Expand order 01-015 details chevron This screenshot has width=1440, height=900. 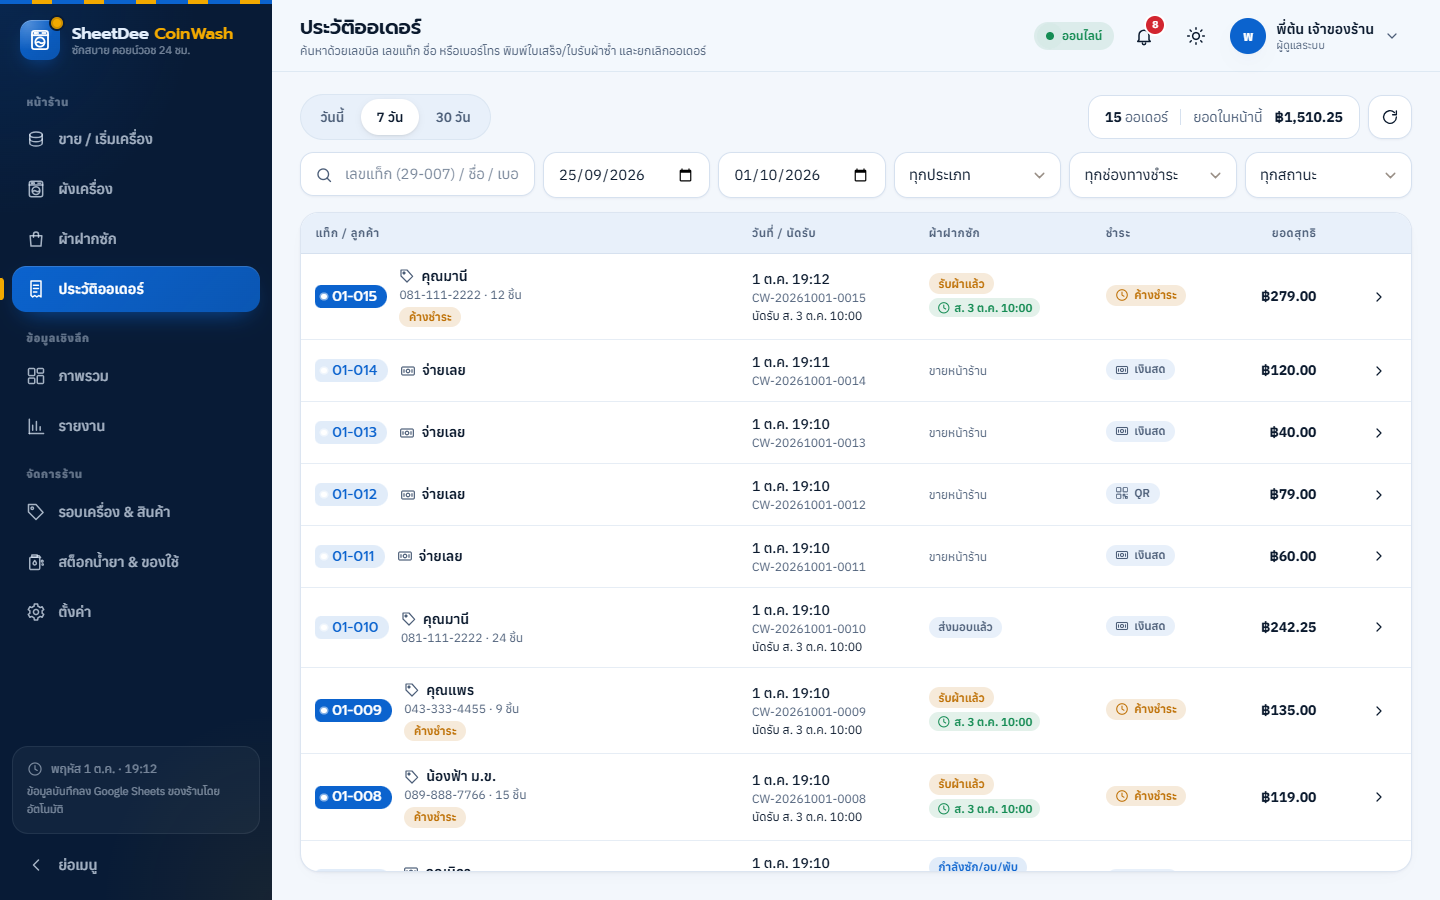coord(1379,297)
